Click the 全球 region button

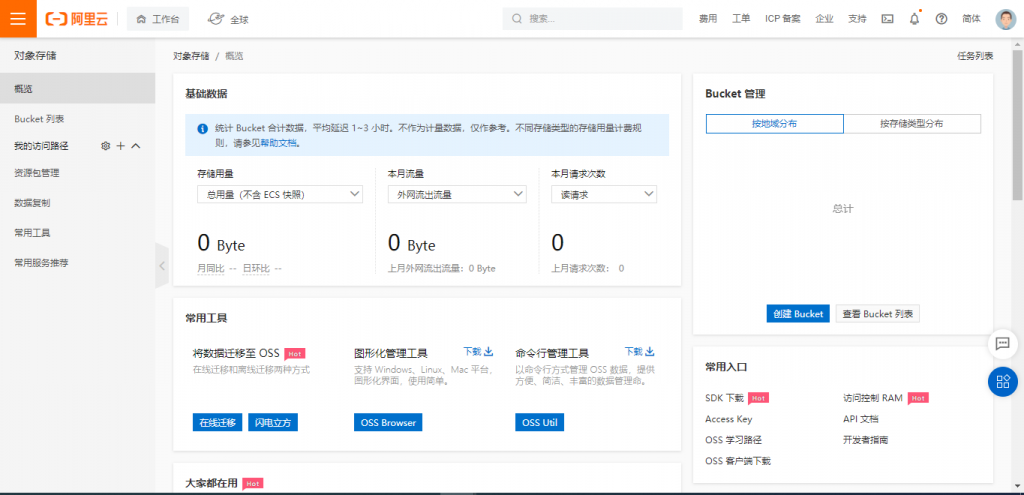click(x=228, y=19)
